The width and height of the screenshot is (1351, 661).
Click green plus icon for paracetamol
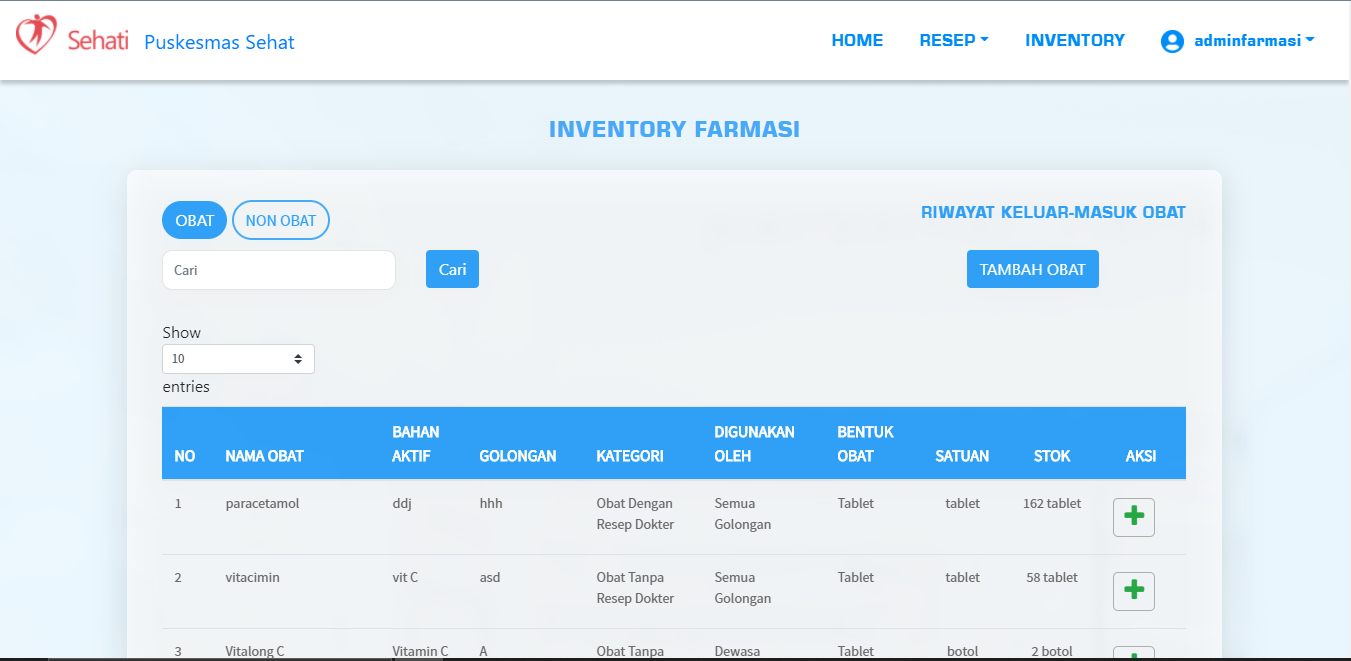[x=1133, y=517]
